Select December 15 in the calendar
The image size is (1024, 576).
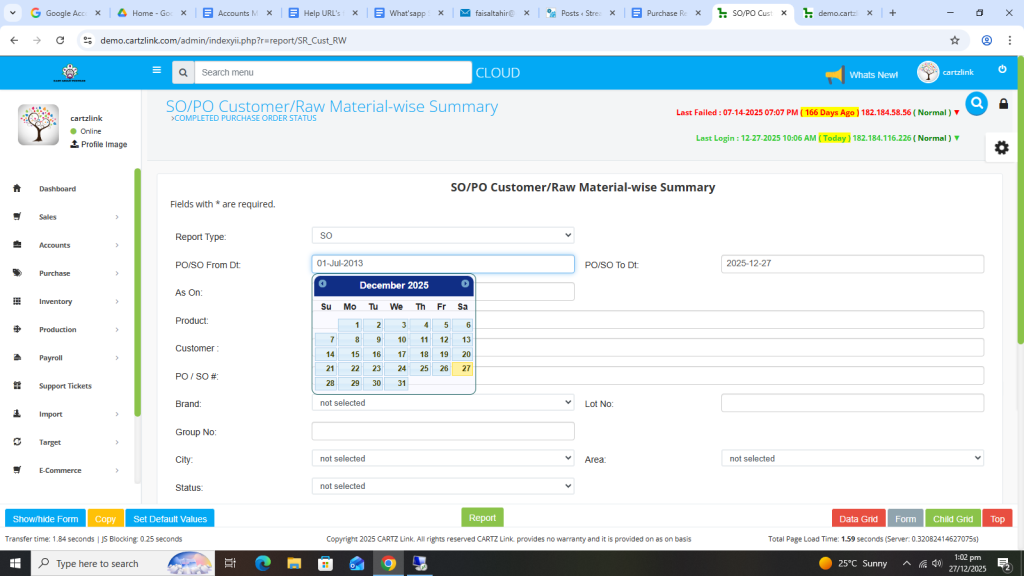click(349, 354)
